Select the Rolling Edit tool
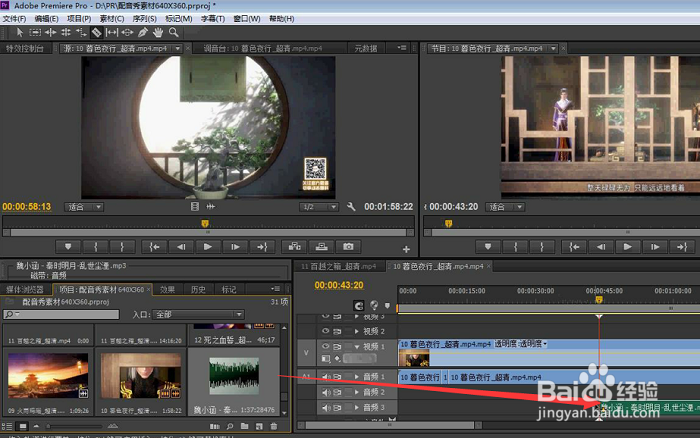Screen dimensions: 700x438 pos(66,32)
